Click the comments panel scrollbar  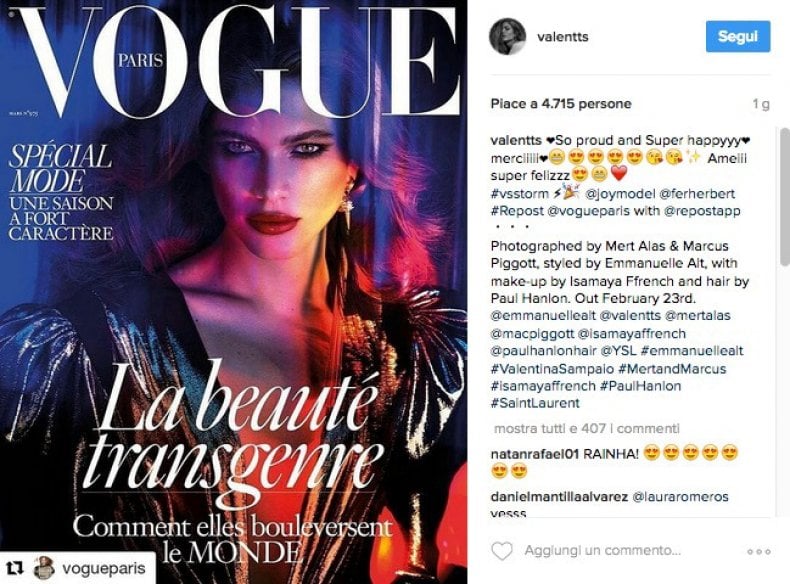click(x=785, y=197)
